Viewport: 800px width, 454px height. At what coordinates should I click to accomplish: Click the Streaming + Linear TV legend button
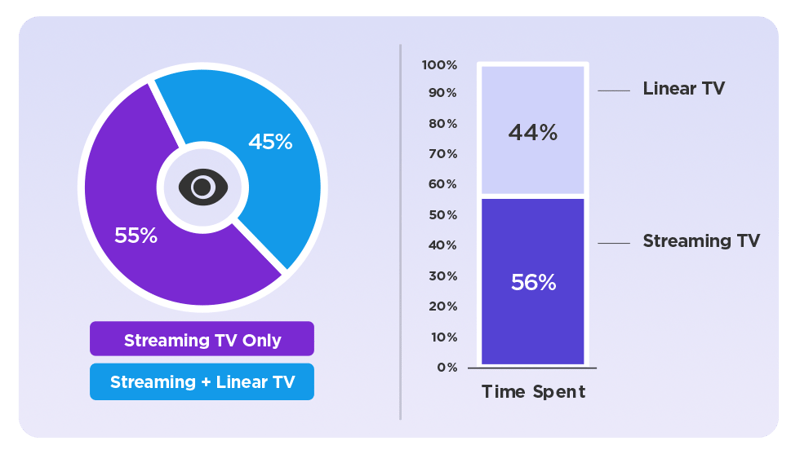202,382
